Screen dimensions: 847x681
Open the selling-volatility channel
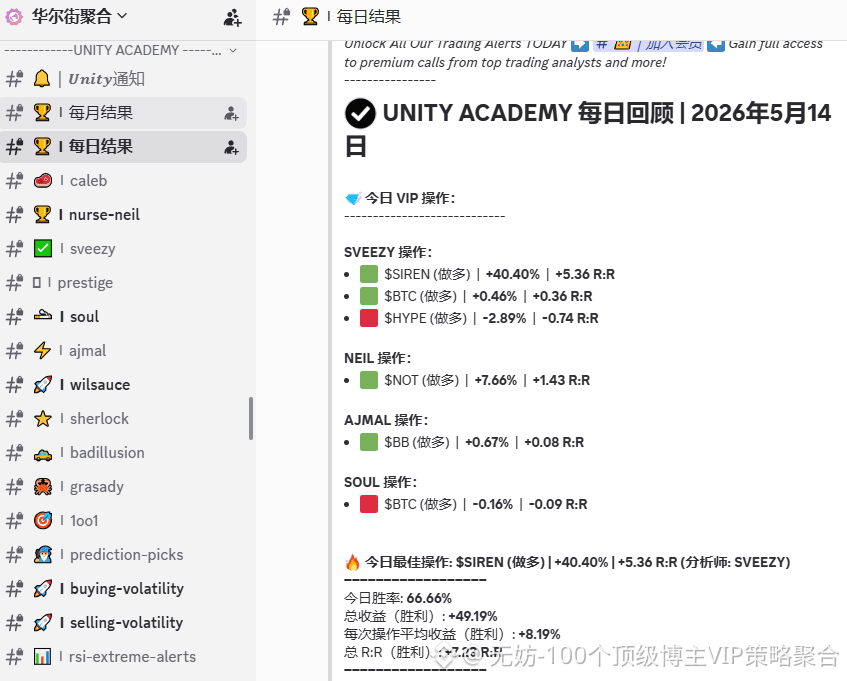click(x=123, y=623)
